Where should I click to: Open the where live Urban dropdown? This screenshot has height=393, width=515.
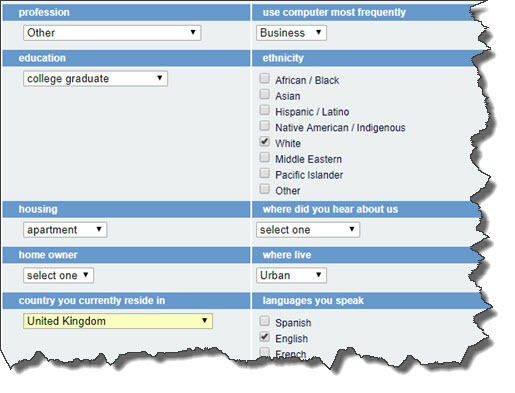tap(291, 275)
